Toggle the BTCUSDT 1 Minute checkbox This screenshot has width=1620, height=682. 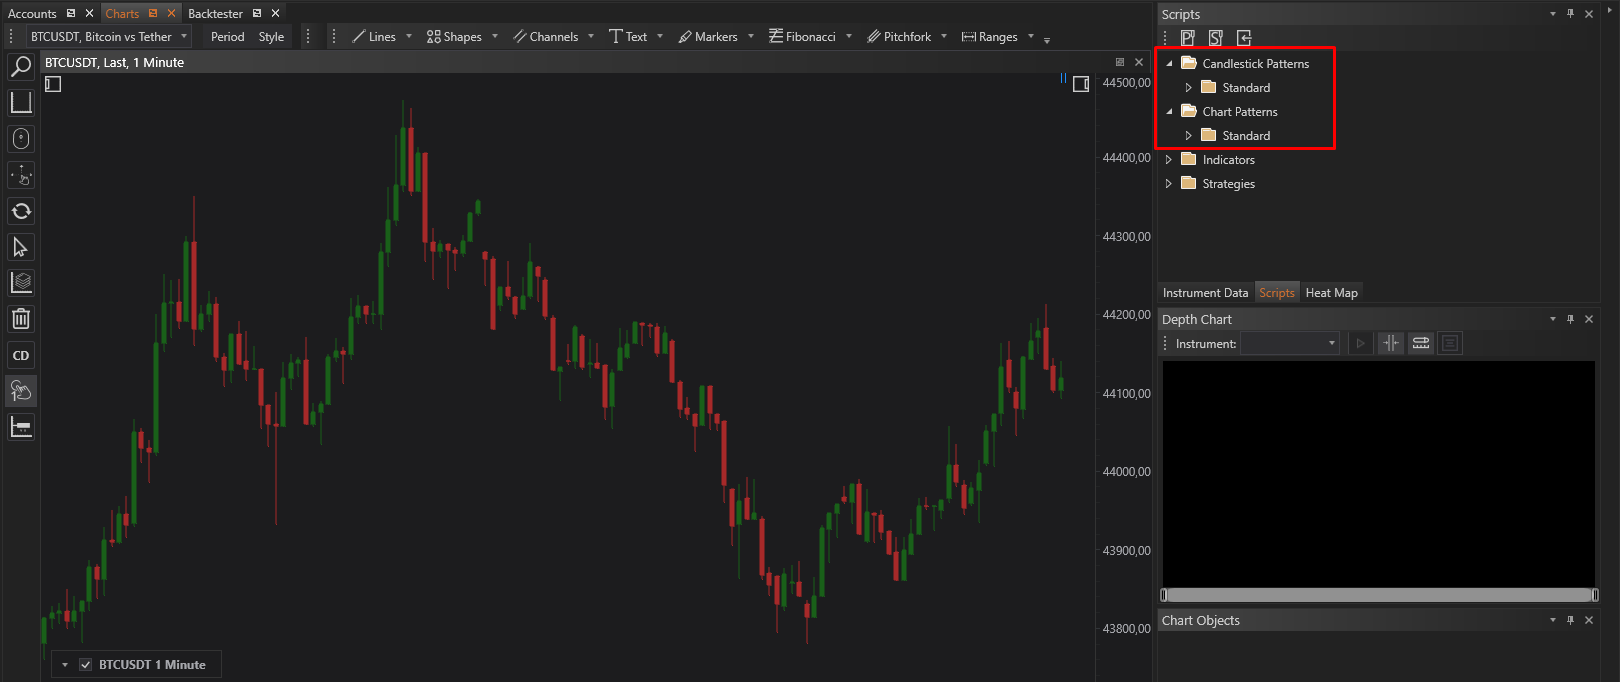click(x=86, y=665)
